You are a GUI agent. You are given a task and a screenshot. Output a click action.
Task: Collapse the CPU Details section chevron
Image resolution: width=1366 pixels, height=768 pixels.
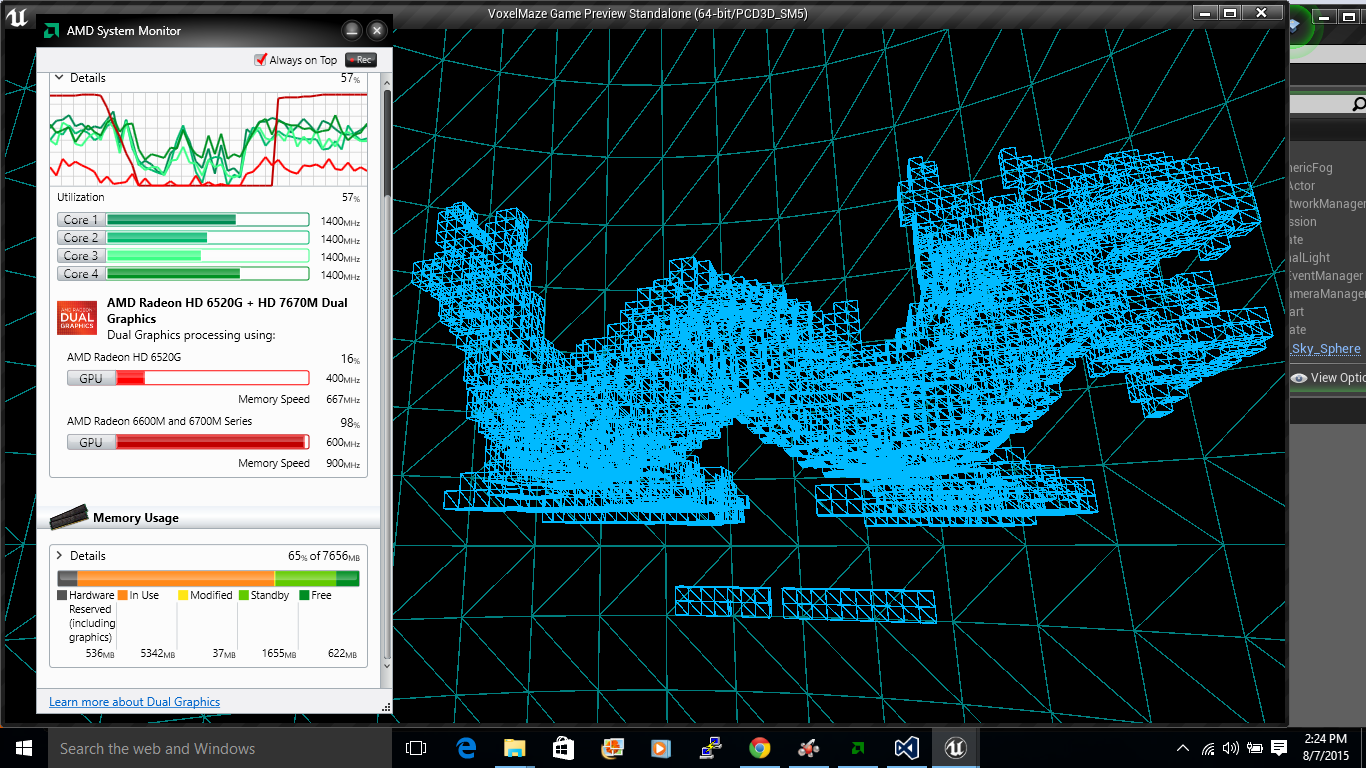(59, 77)
